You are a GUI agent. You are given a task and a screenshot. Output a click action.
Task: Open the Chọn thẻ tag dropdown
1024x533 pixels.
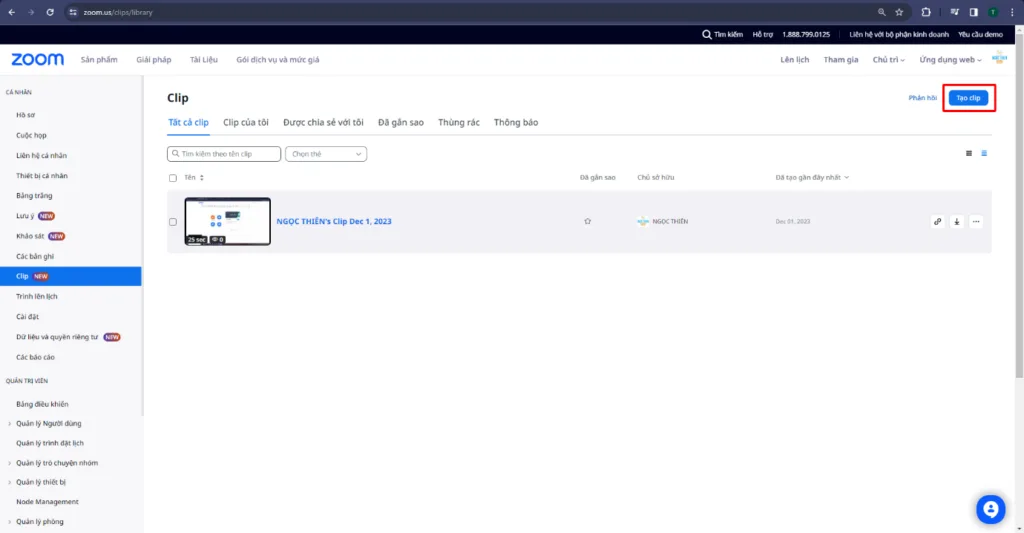[x=326, y=154]
